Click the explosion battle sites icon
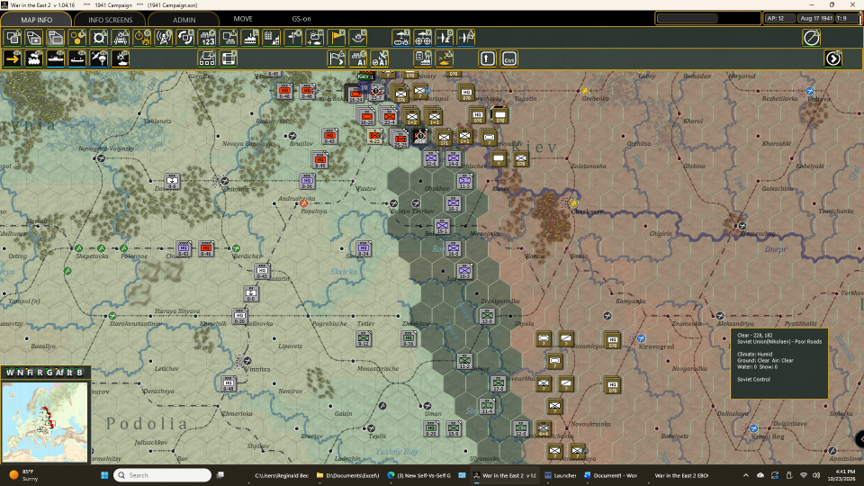864x486 pixels. [358, 38]
